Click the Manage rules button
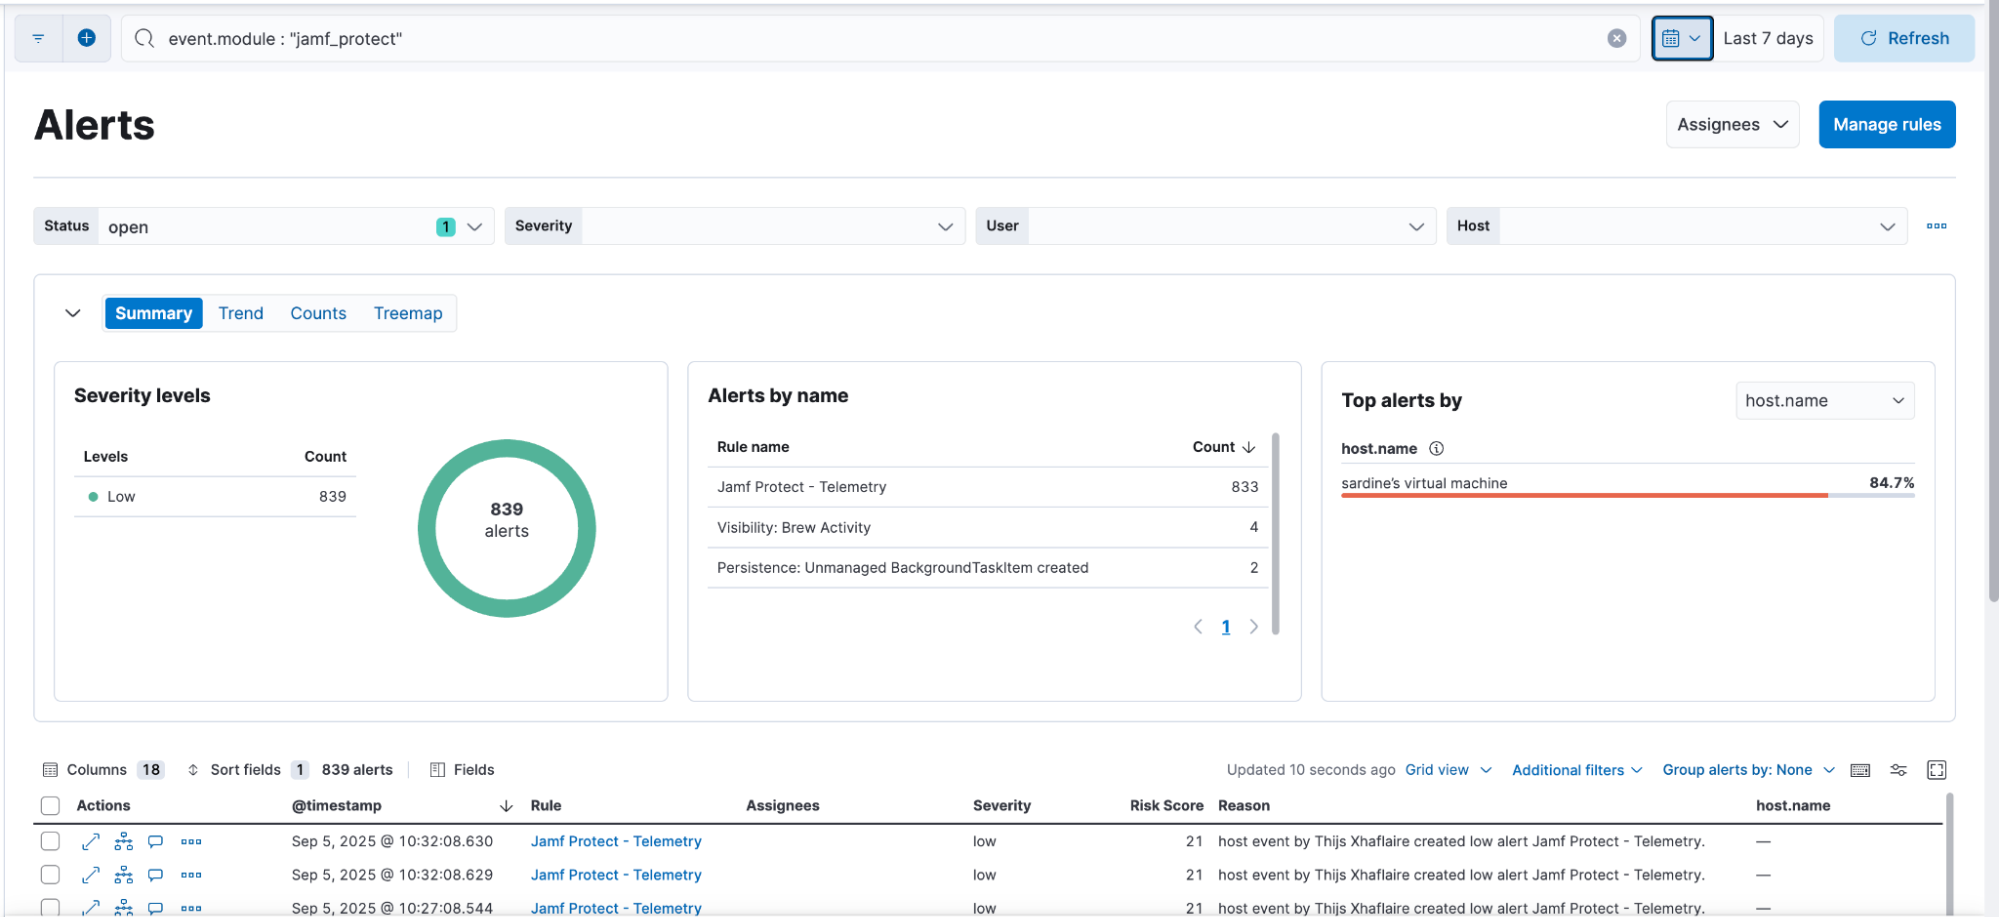The height and width of the screenshot is (917, 1999). (x=1886, y=124)
